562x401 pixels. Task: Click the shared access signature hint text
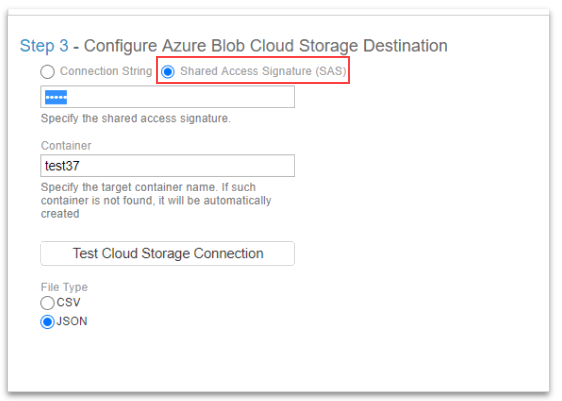(x=135, y=118)
